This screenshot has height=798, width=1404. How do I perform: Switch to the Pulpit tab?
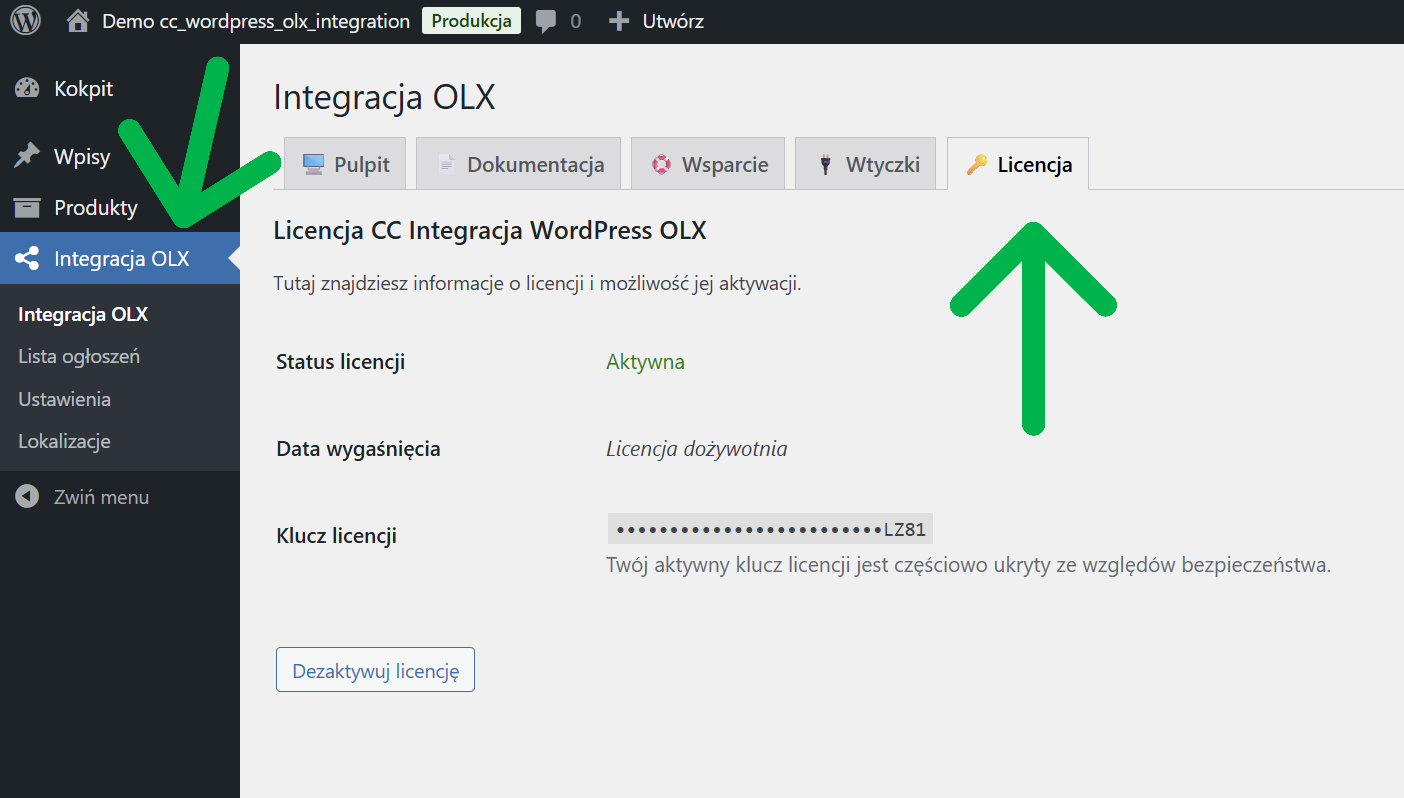point(345,164)
